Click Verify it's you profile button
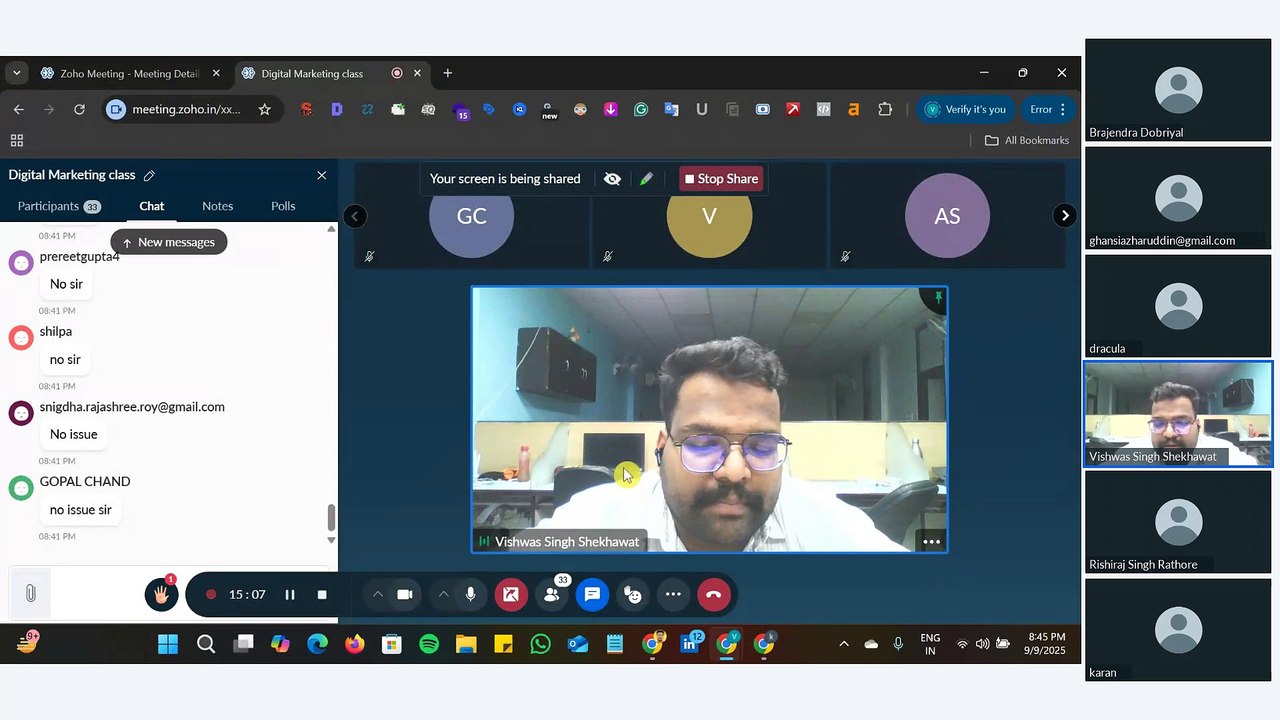Screen dimensions: 1280x720 coord(966,110)
